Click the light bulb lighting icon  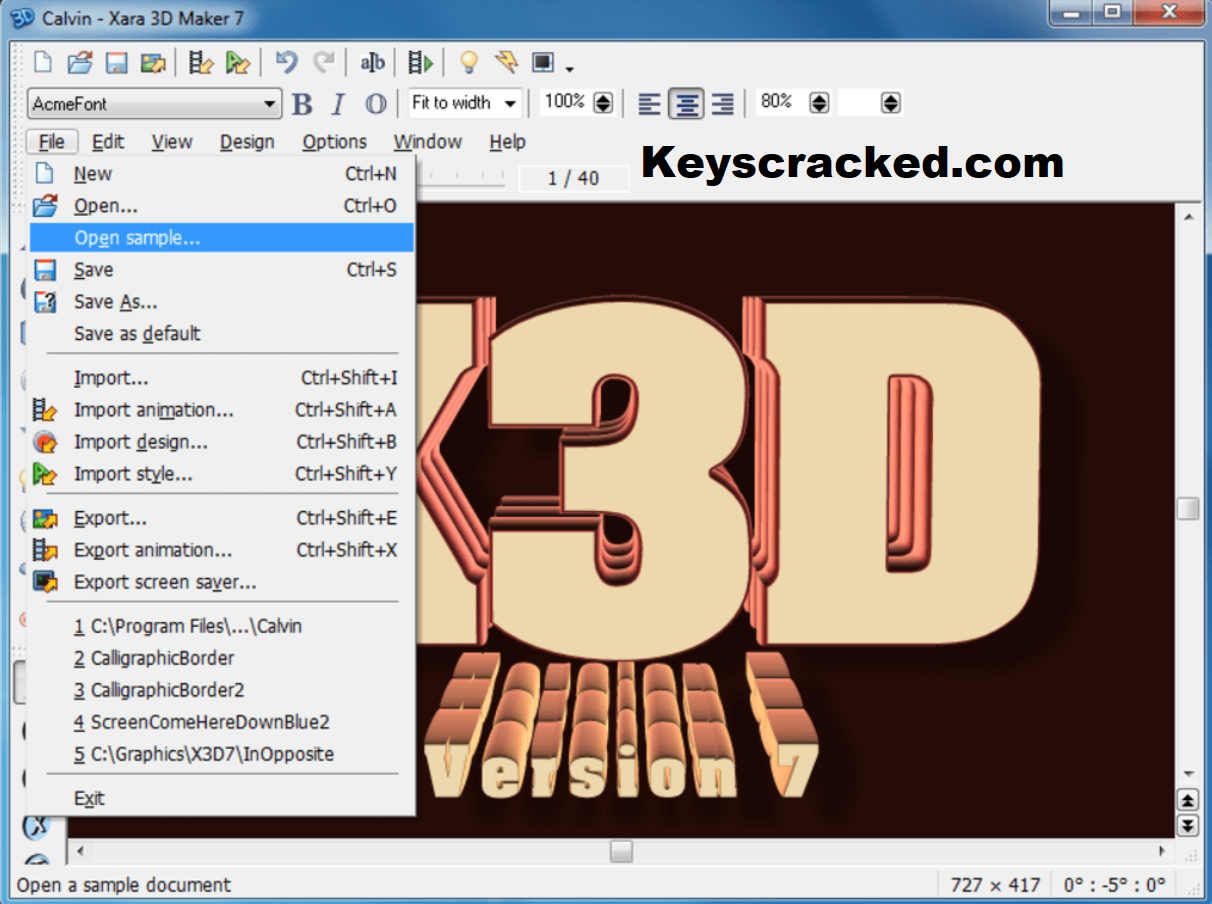pyautogui.click(x=468, y=63)
